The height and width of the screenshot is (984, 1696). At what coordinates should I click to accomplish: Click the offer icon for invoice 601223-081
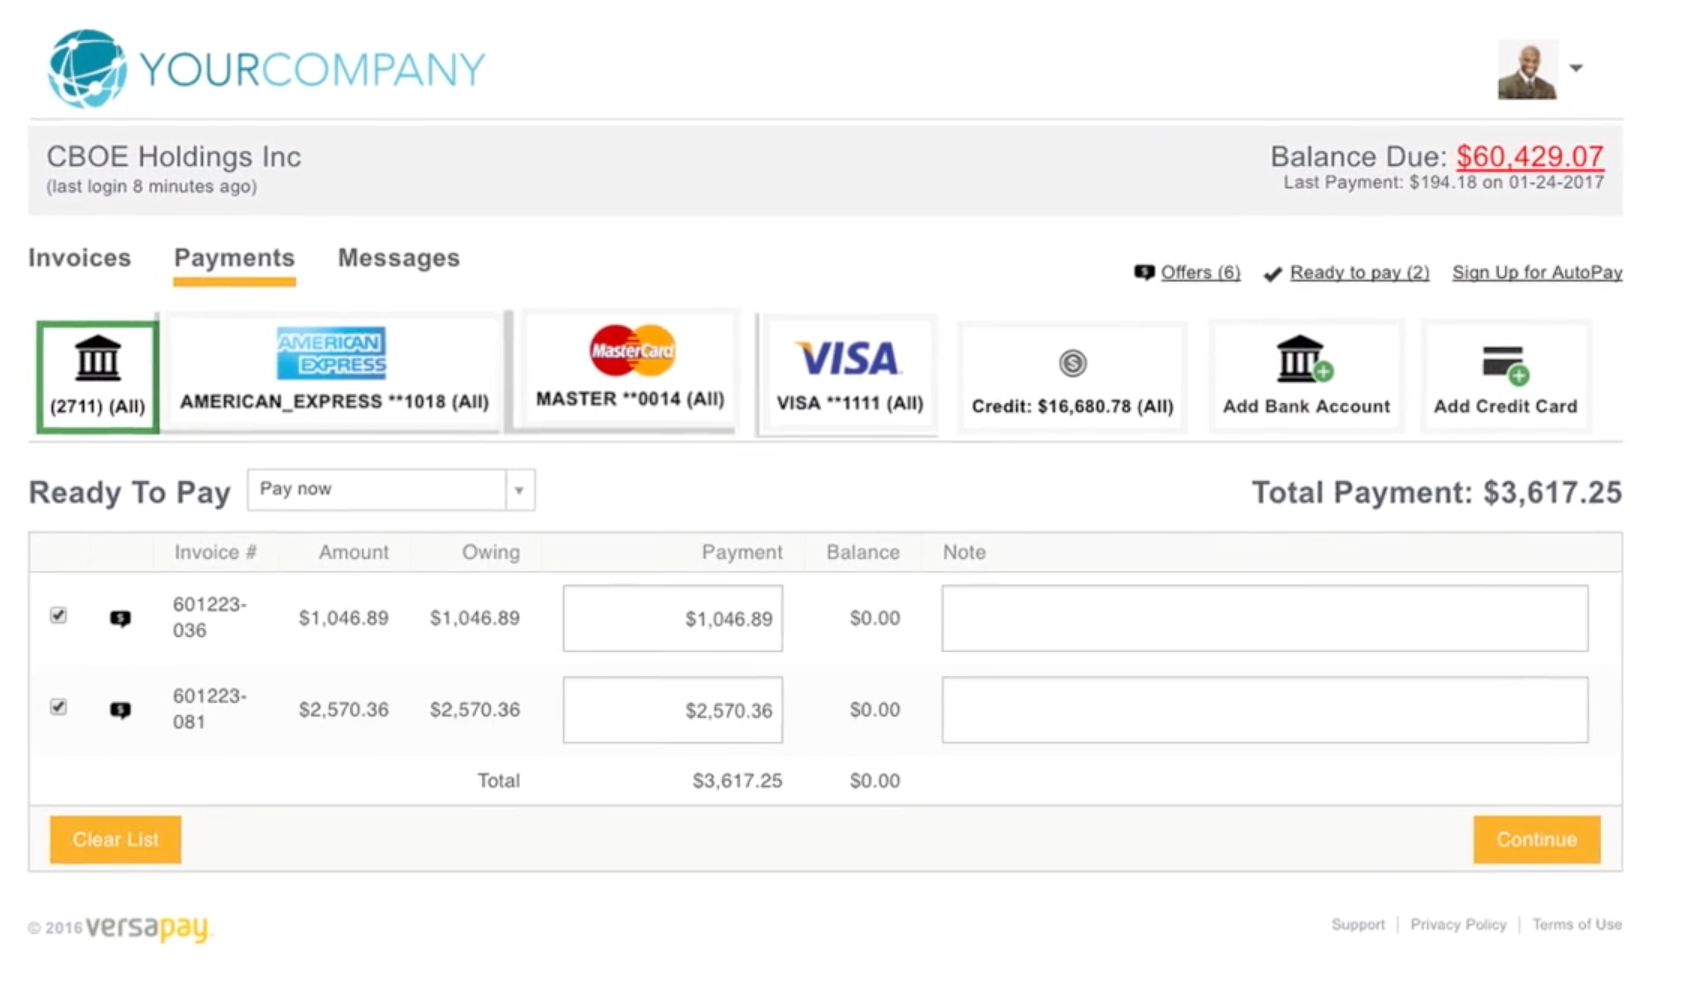pyautogui.click(x=120, y=710)
